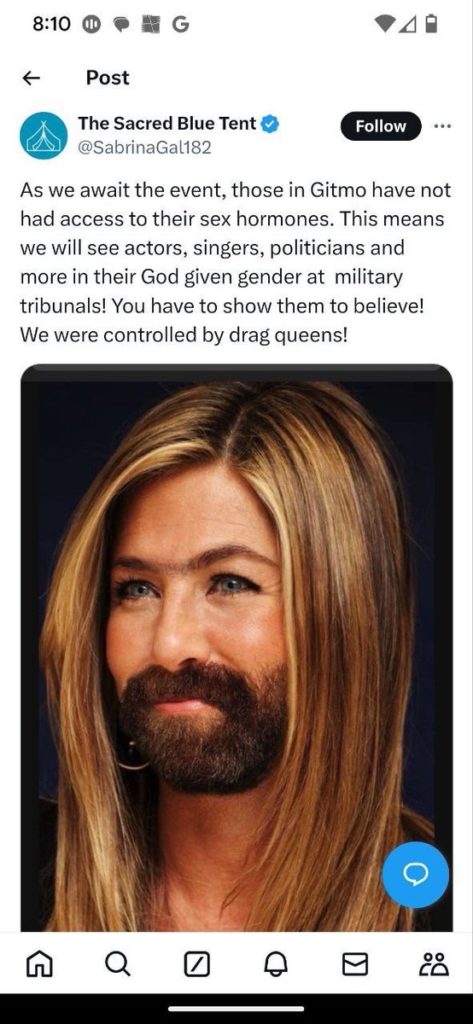The width and height of the screenshot is (473, 1024).
Task: Open the Notifications bell tab
Action: point(276,964)
